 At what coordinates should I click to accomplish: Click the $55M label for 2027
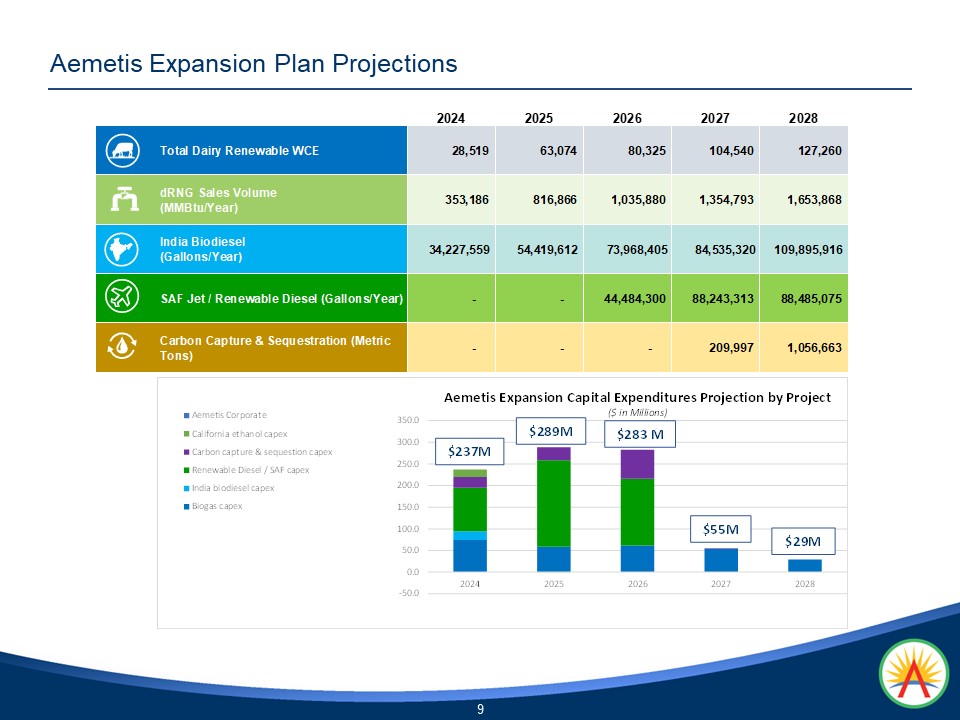pyautogui.click(x=720, y=528)
